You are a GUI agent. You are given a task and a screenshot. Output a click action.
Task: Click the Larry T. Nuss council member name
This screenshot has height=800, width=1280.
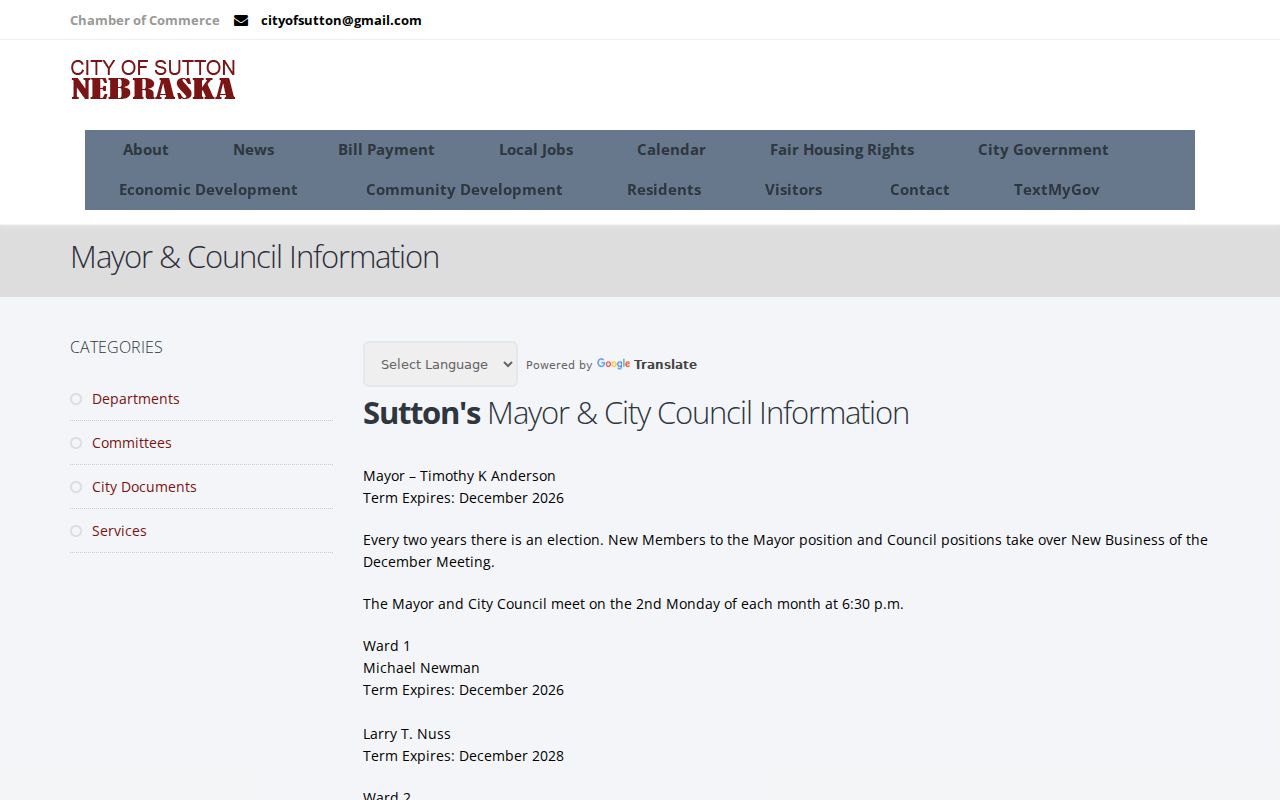[407, 734]
